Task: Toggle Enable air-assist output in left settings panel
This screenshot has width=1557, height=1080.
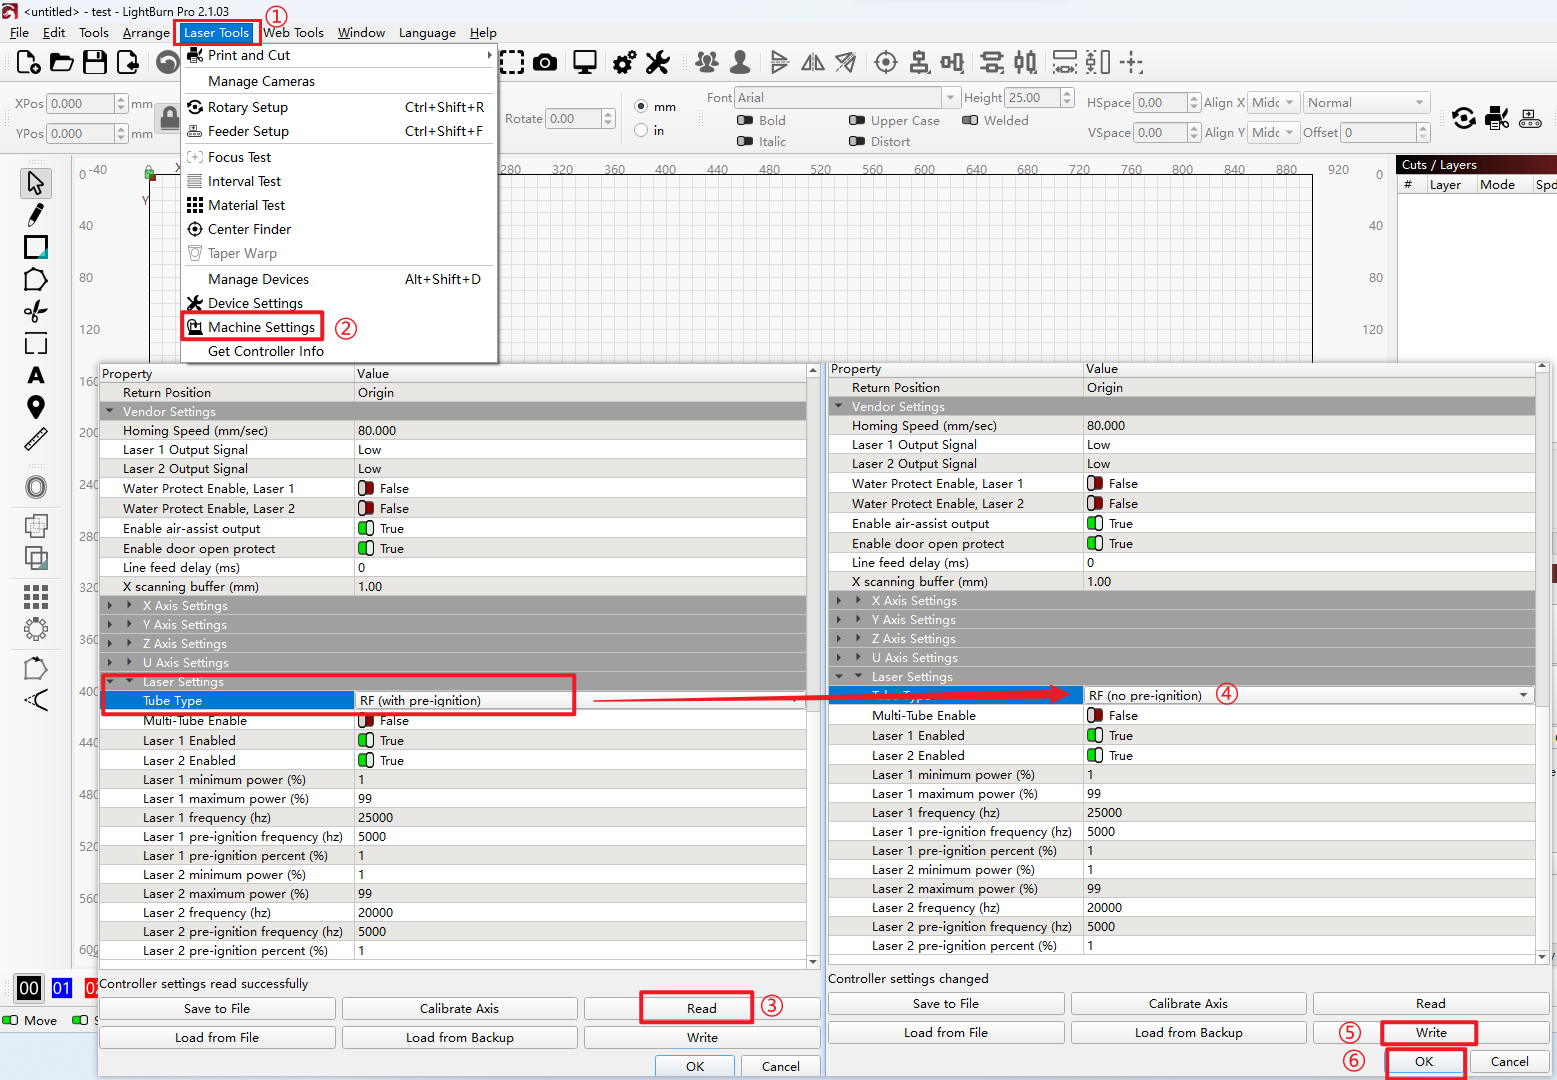Action: click(366, 528)
